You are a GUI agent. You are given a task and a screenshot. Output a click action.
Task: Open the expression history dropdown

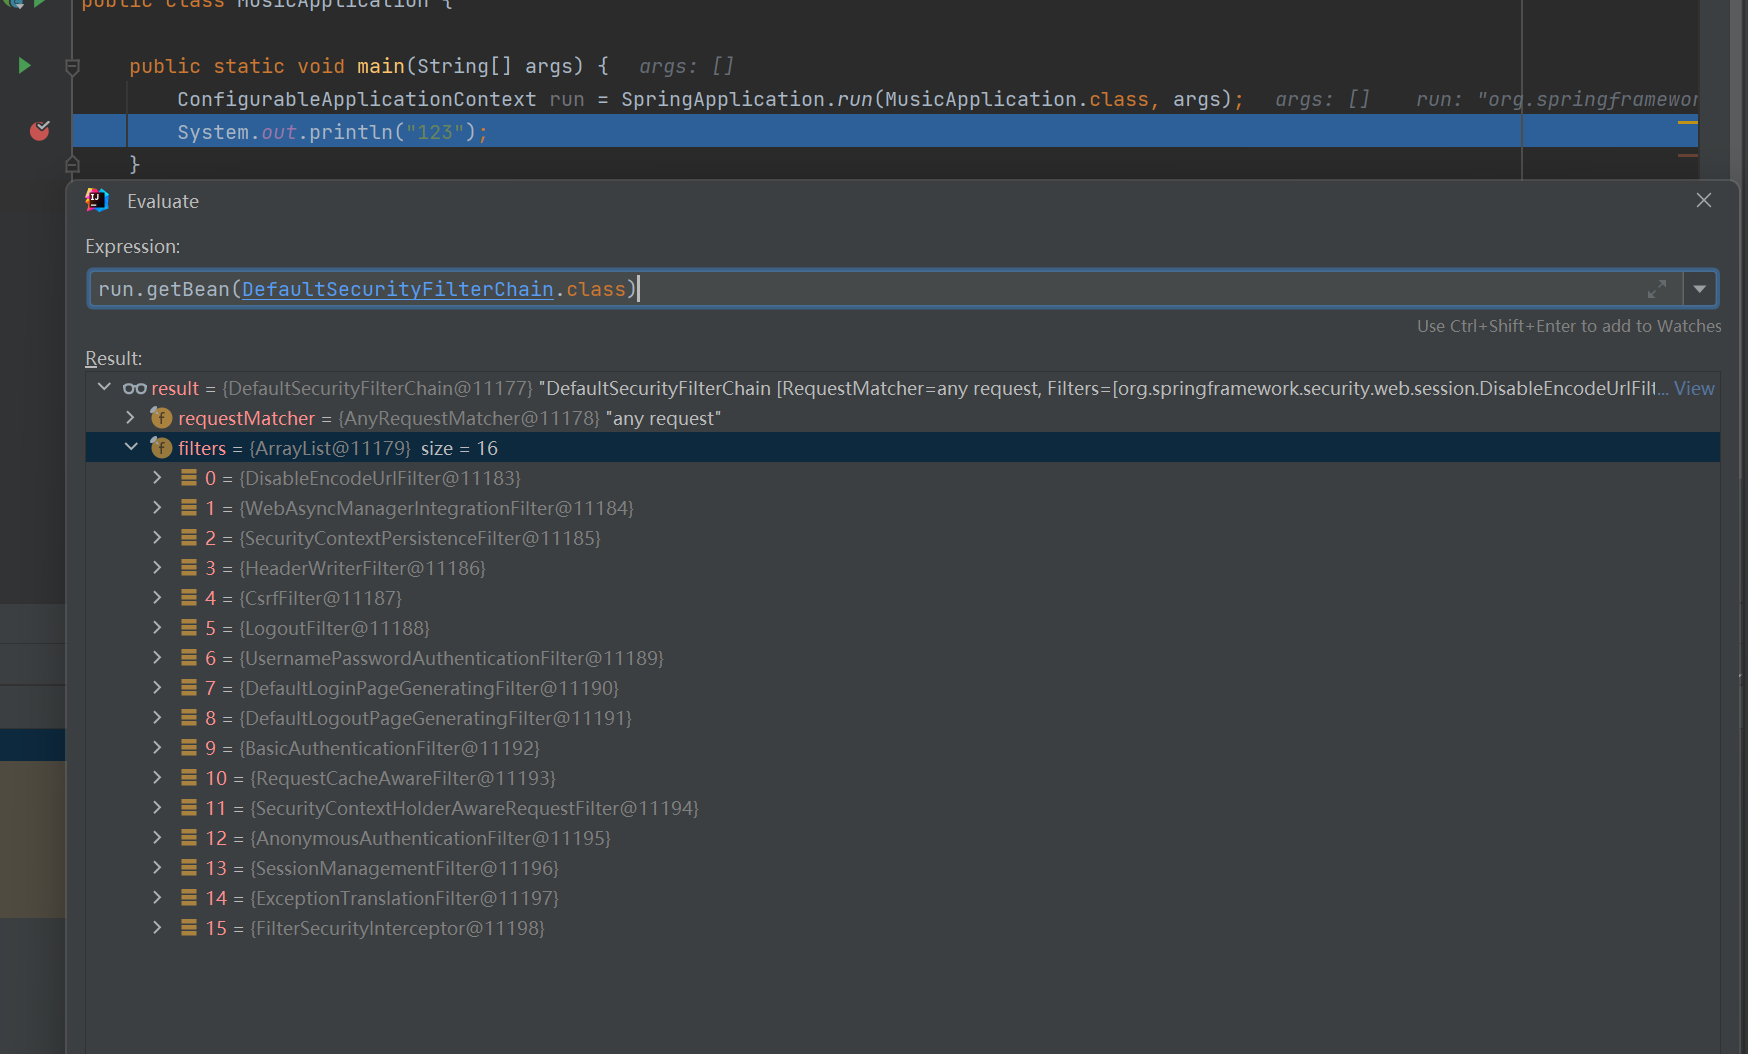click(x=1700, y=289)
